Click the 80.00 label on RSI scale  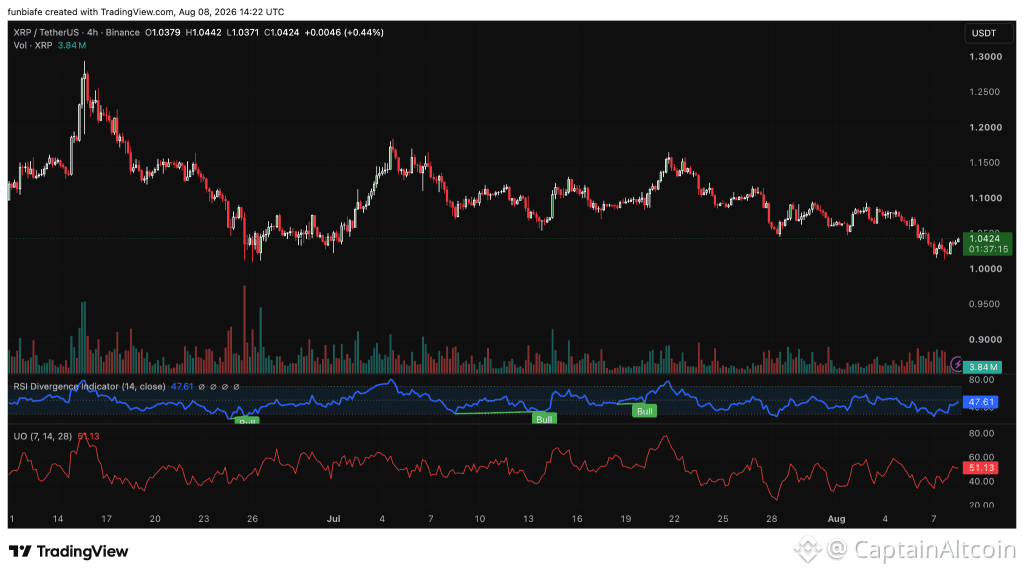(x=982, y=379)
